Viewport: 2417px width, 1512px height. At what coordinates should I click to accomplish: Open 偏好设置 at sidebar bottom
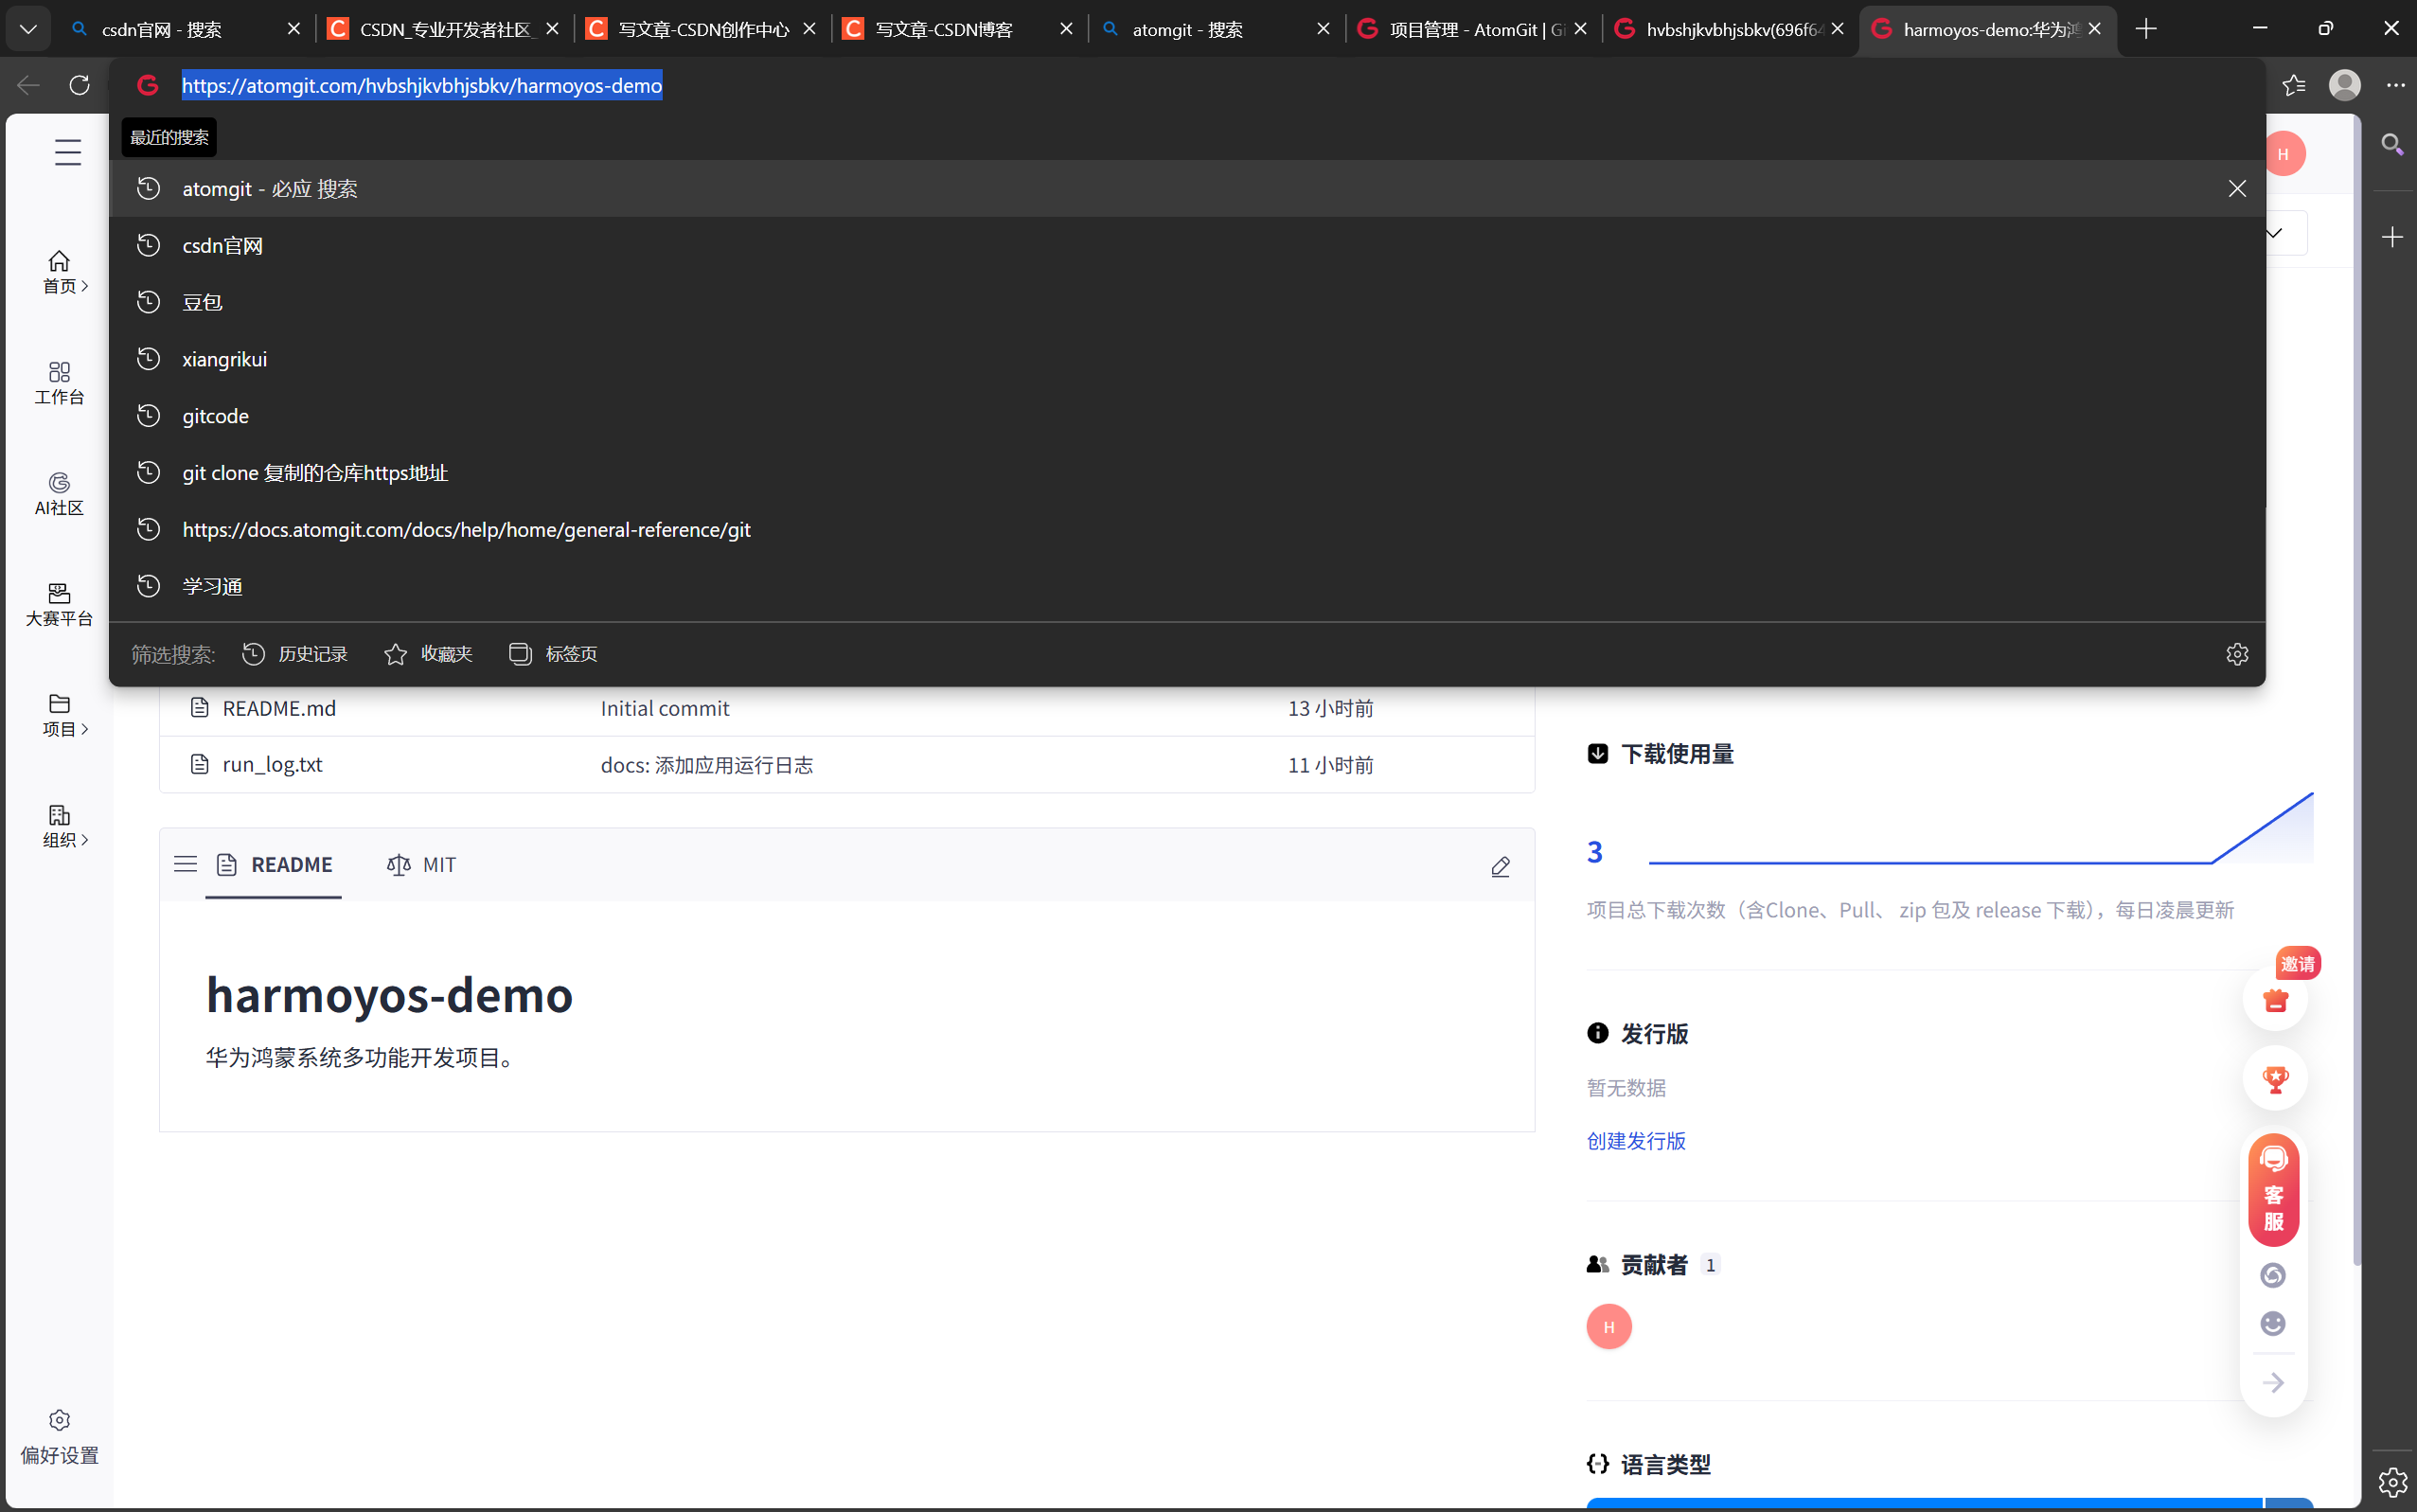(x=60, y=1437)
